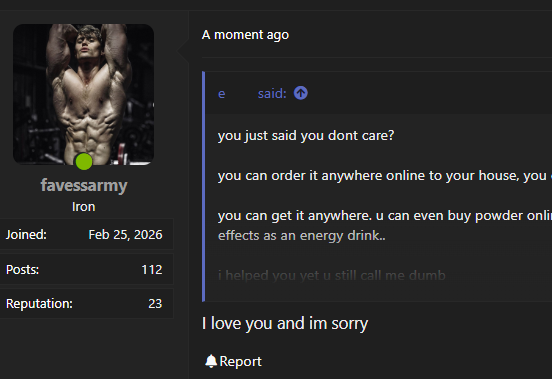Click the Reputation value 23

pyautogui.click(x=155, y=304)
